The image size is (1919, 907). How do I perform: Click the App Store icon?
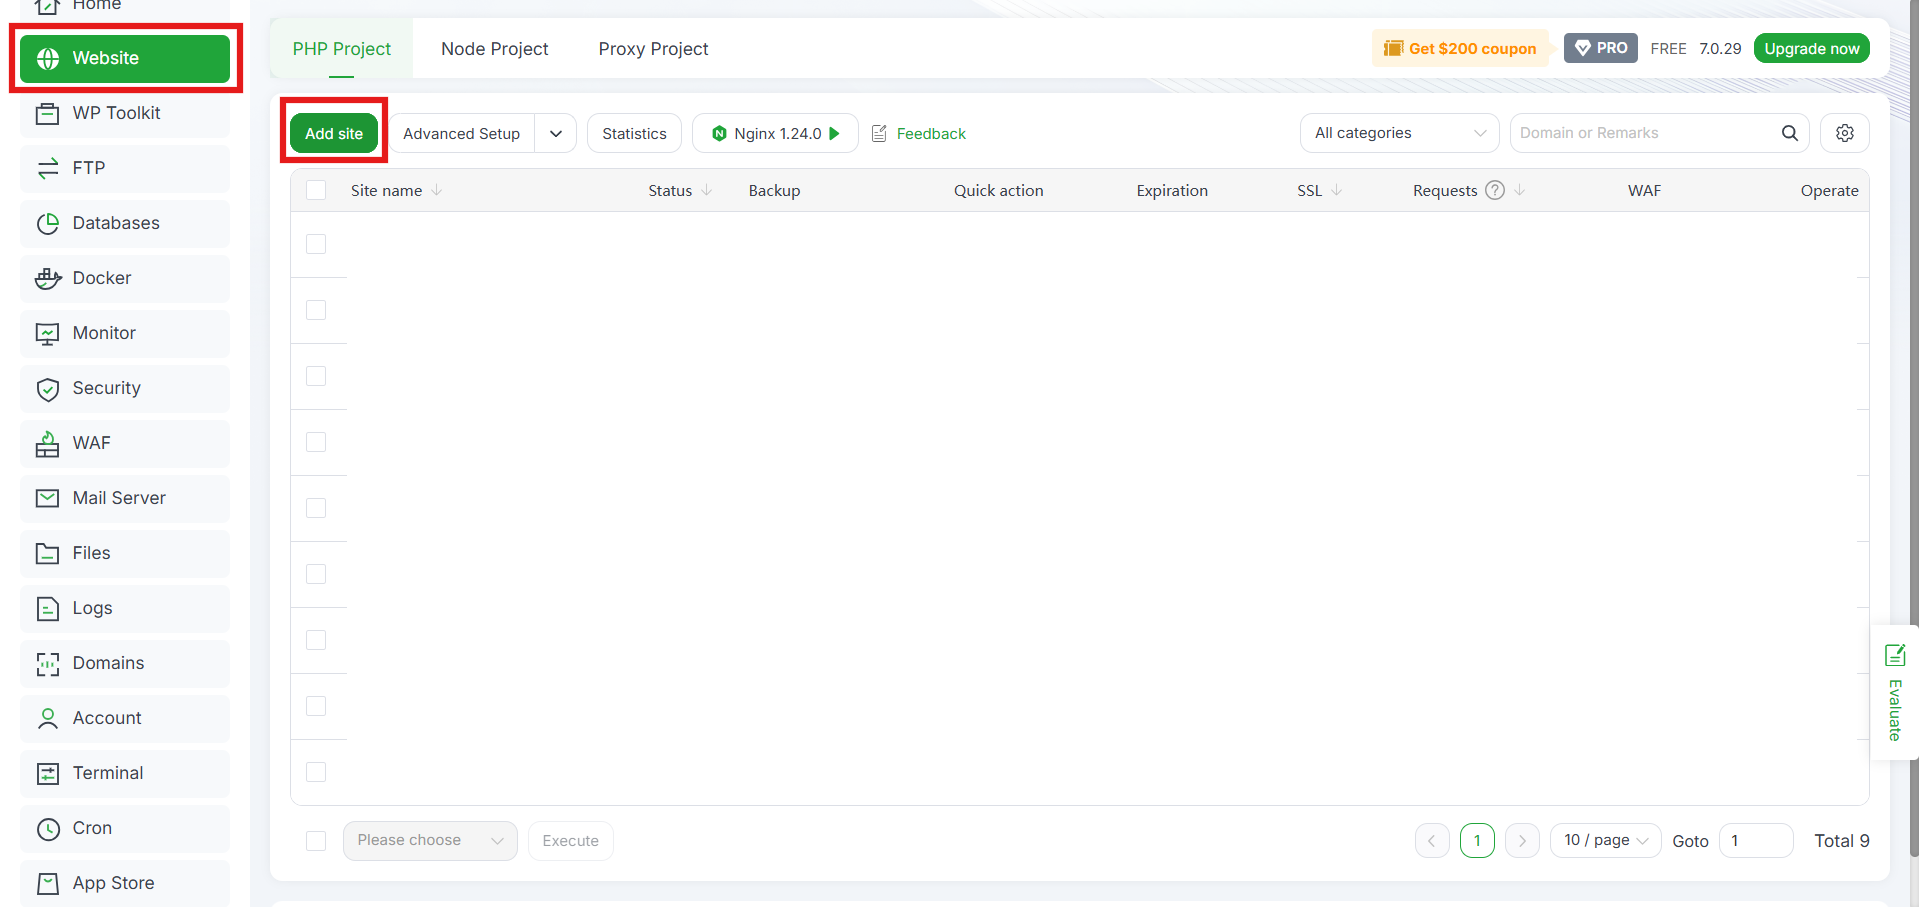tap(47, 883)
